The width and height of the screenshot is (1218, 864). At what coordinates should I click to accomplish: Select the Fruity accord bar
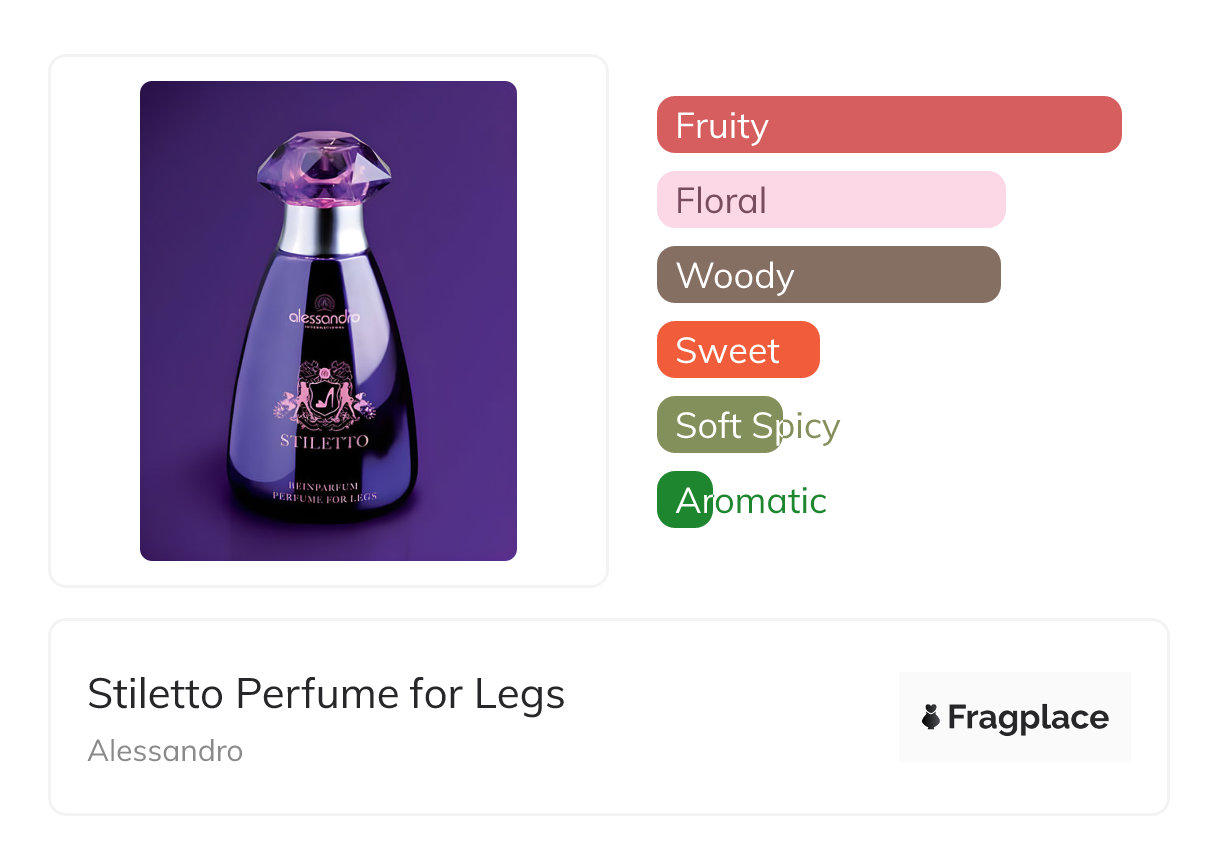(x=889, y=125)
